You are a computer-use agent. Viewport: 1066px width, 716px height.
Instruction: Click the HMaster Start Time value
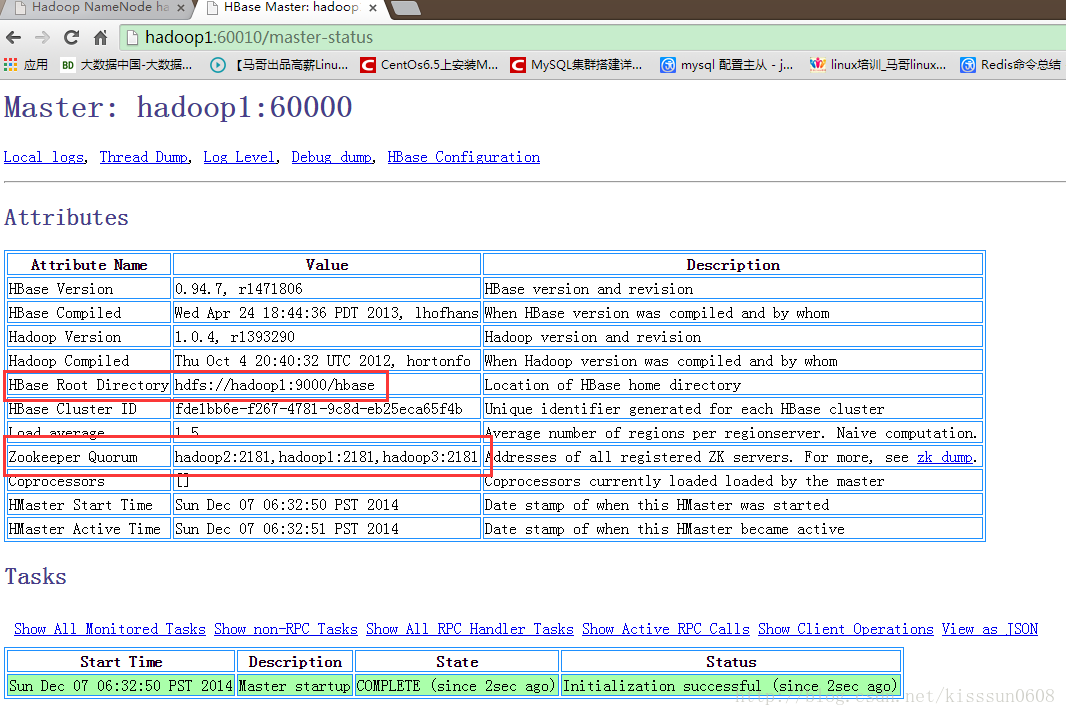pos(287,505)
